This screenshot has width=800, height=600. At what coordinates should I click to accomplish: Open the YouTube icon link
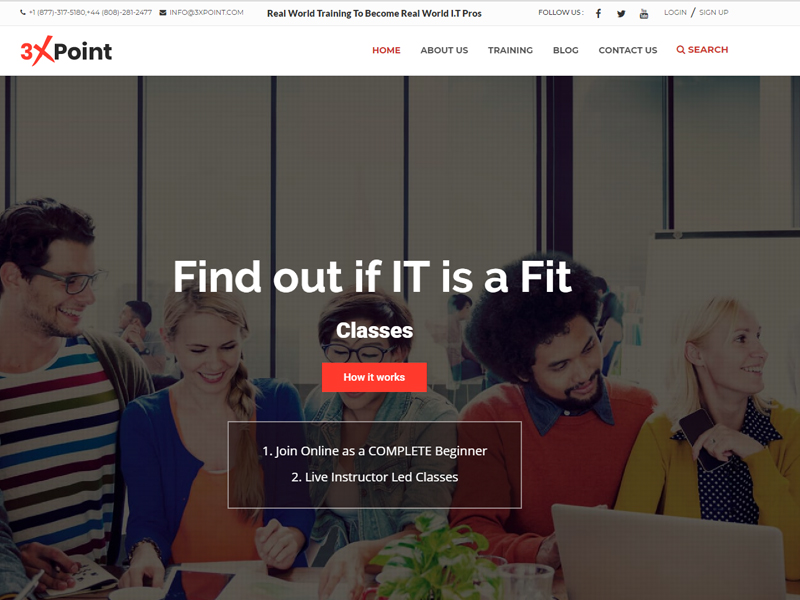pos(644,14)
